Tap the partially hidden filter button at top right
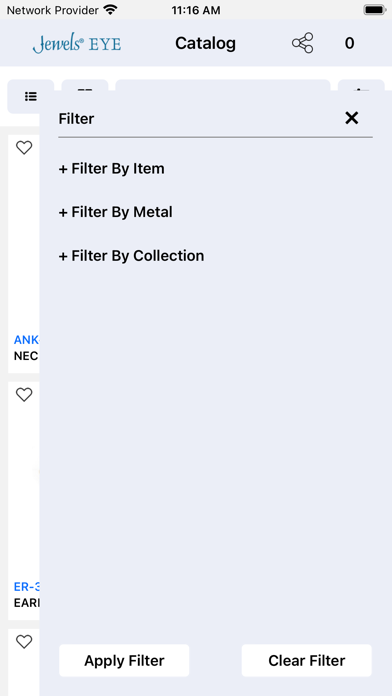392x696 pixels. click(361, 85)
